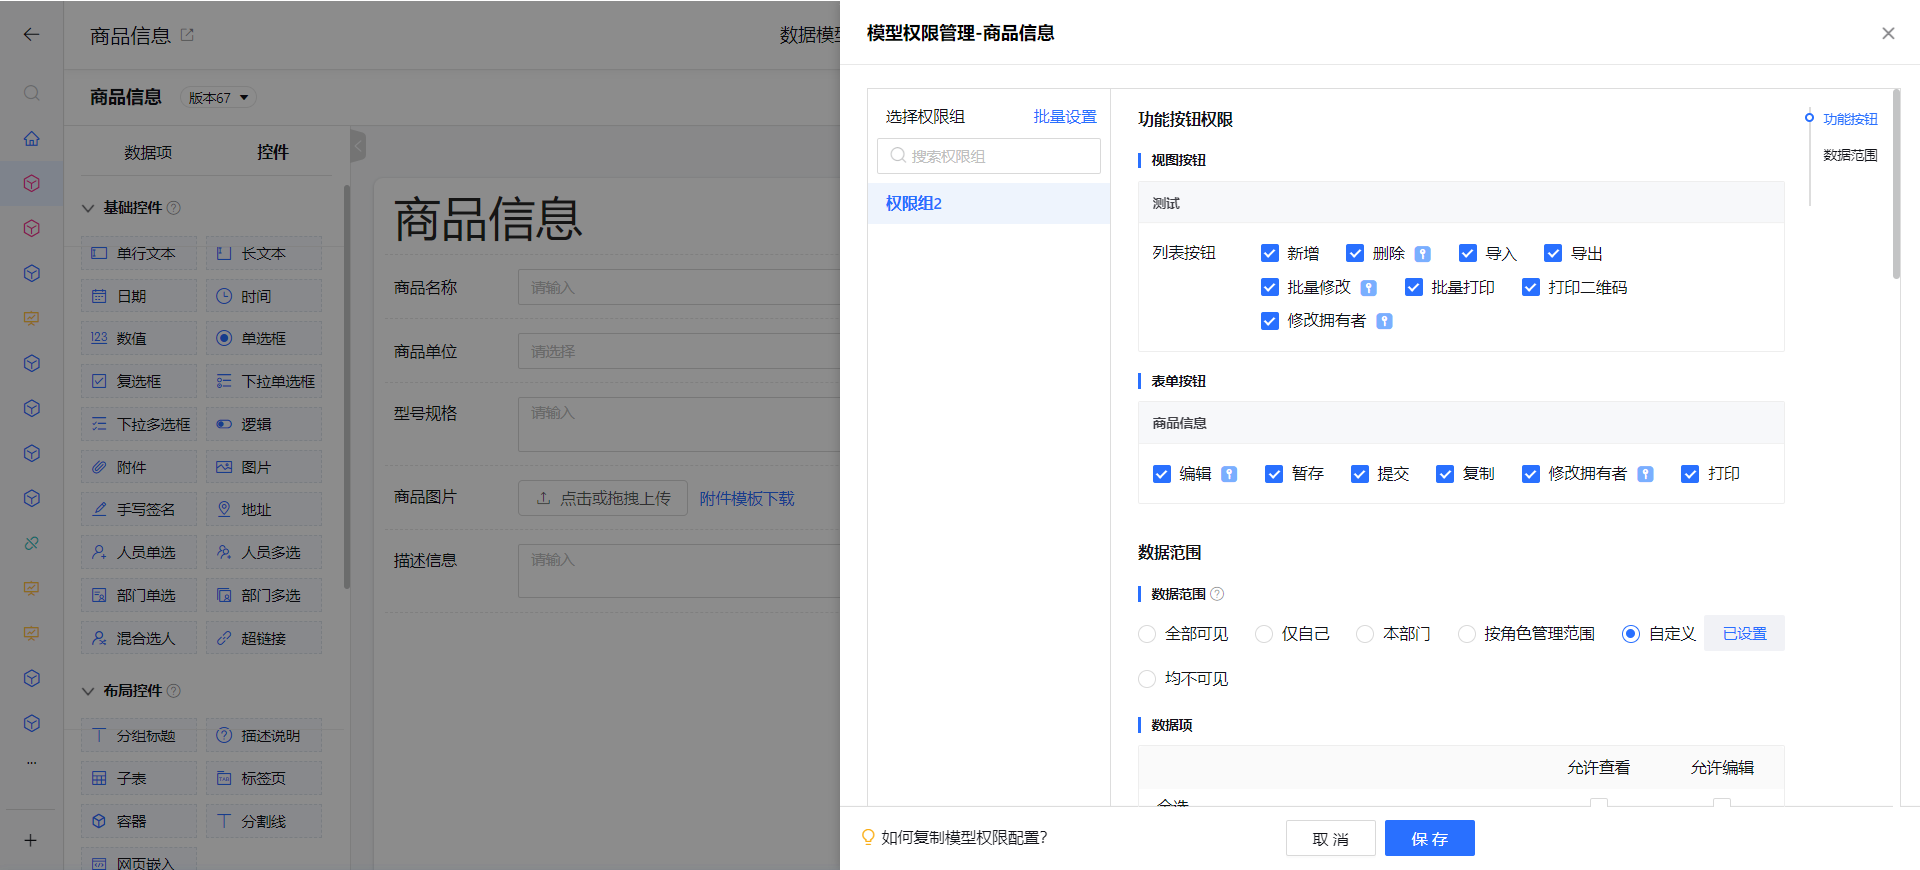The width and height of the screenshot is (1920, 870).
Task: Select the 图片 control
Action: 264,467
